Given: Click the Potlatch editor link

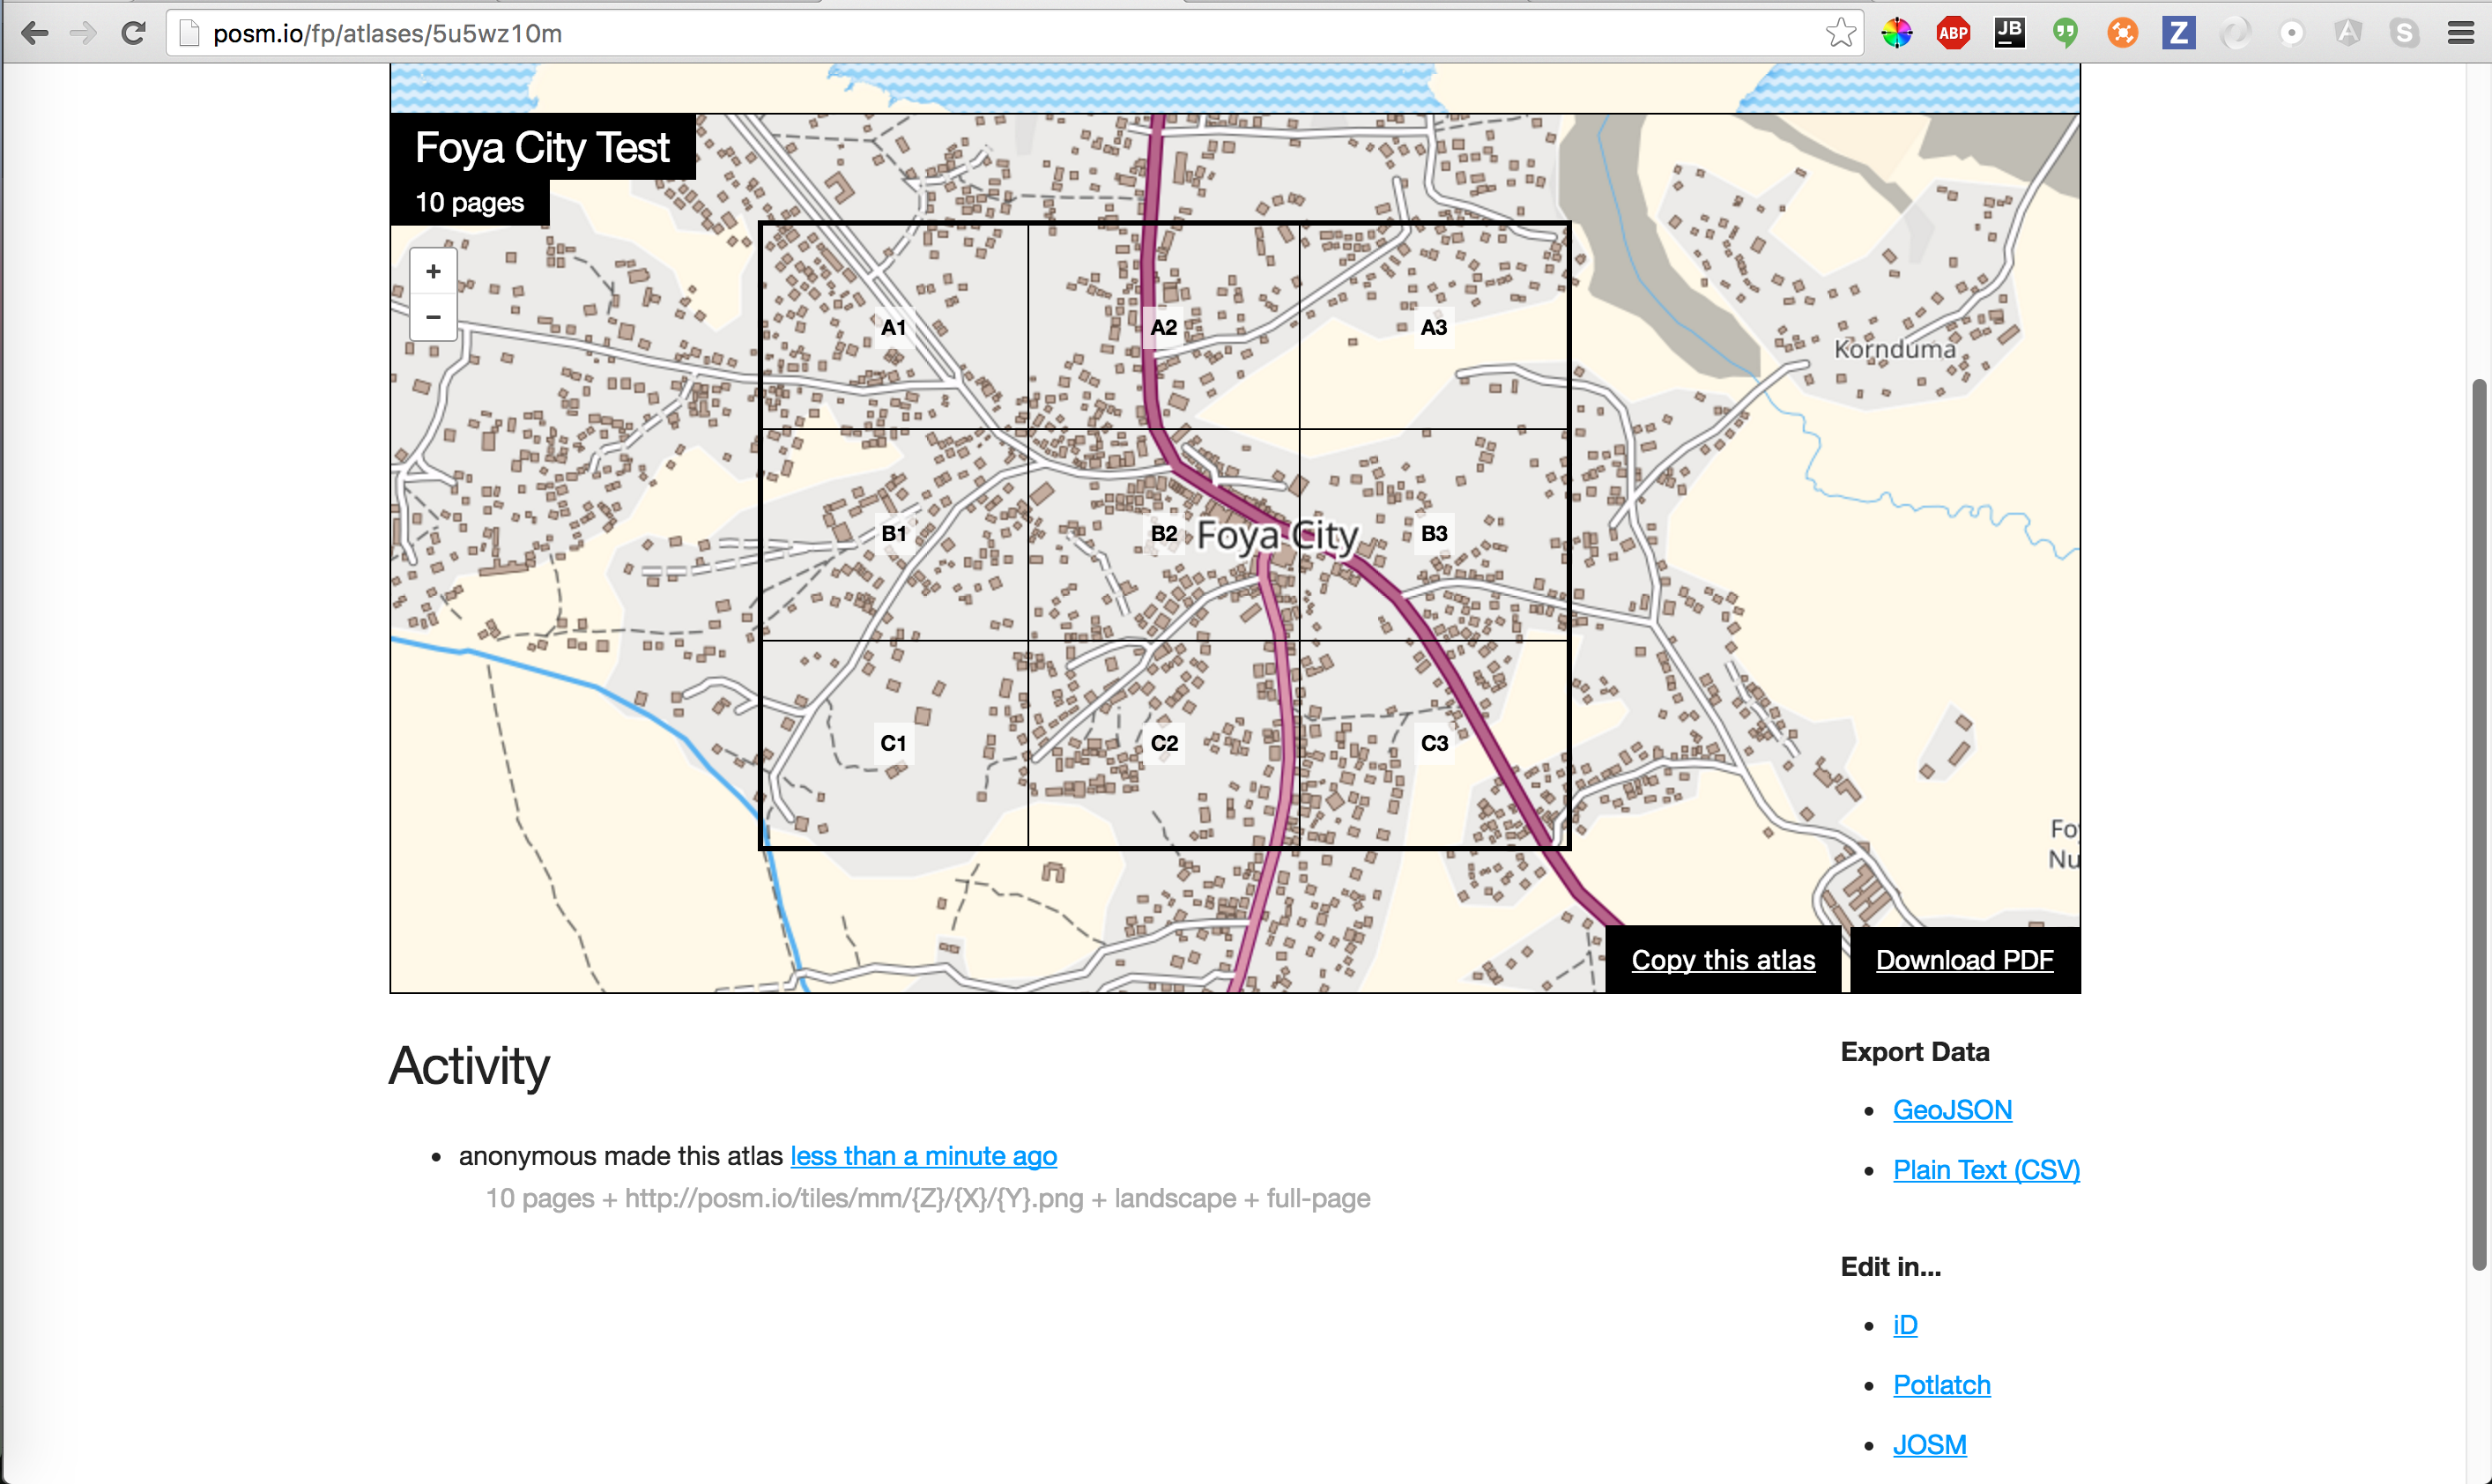Looking at the screenshot, I should pyautogui.click(x=1939, y=1382).
